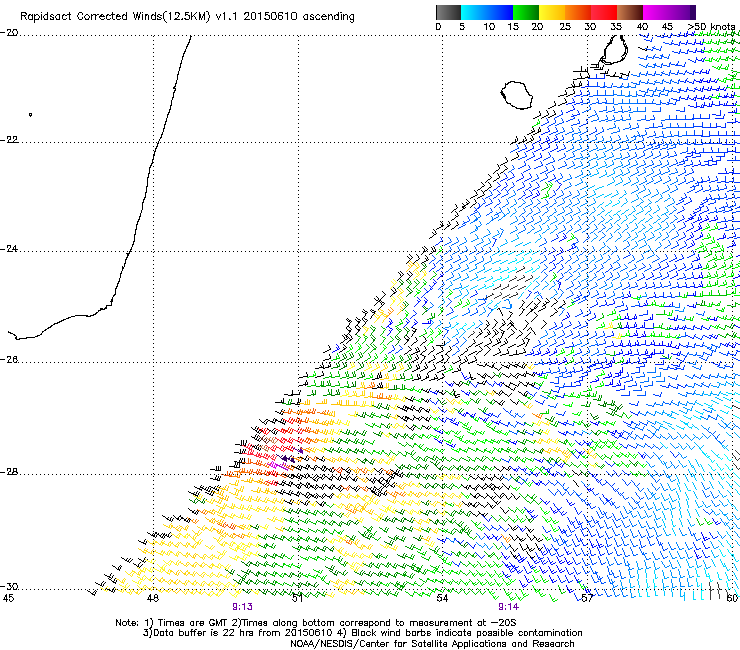The width and height of the screenshot is (740, 650).
Task: Click the '>50 knots' legend label
Action: pos(711,27)
